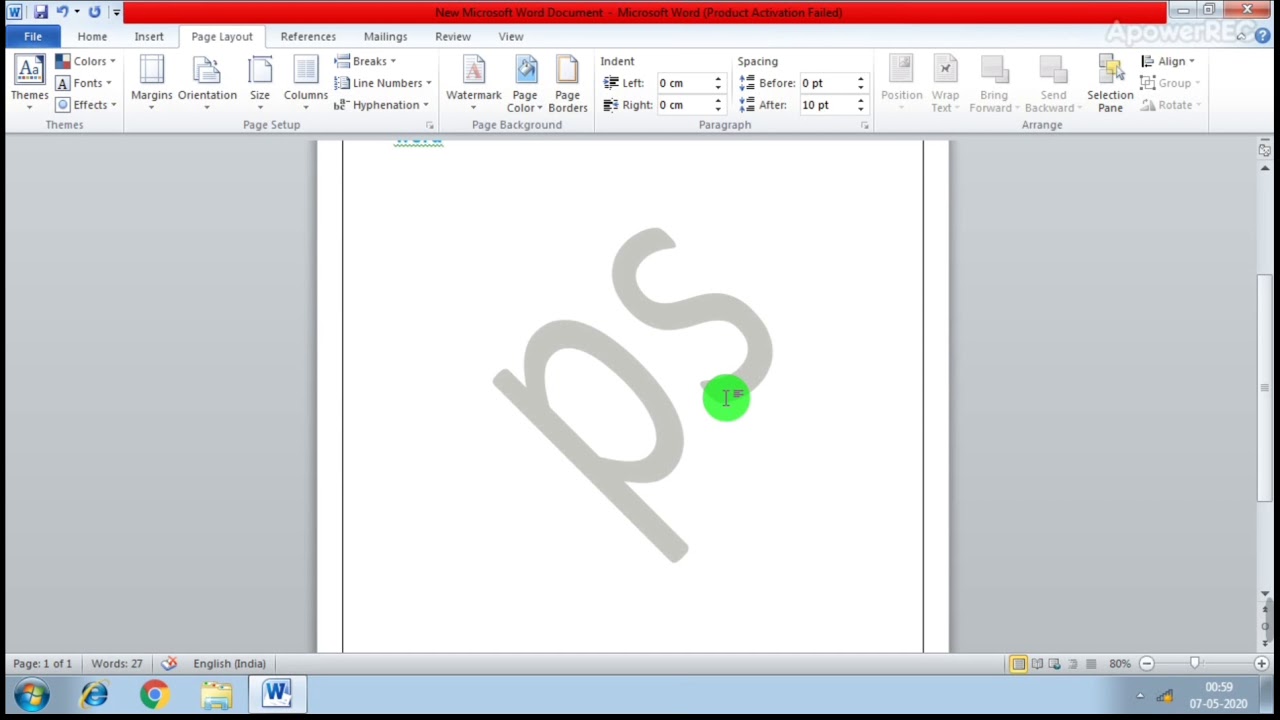Switch to Draft view

click(x=1091, y=664)
